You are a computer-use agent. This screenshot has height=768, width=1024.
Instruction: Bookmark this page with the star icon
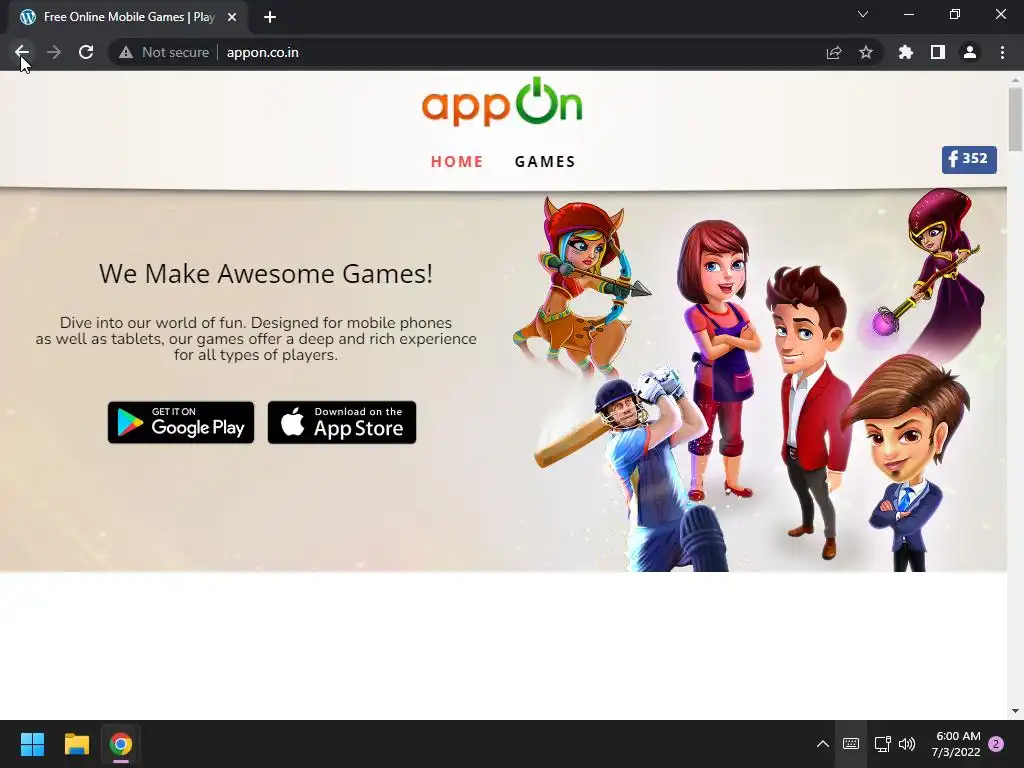[x=866, y=52]
